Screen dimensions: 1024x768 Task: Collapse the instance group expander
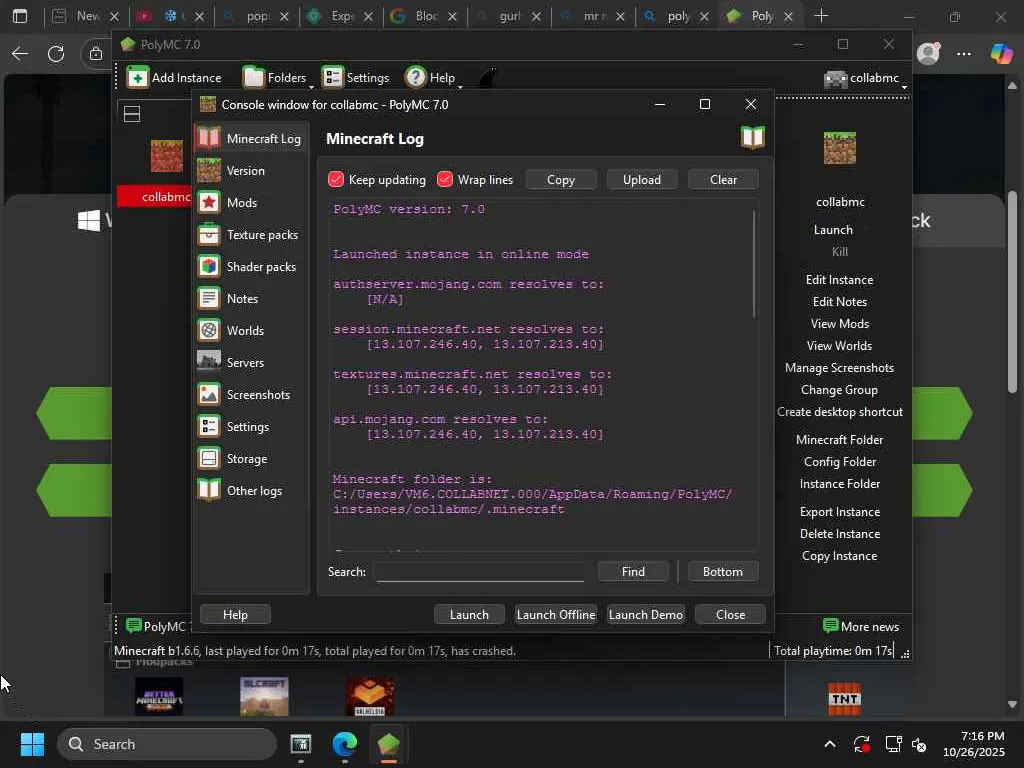click(132, 114)
